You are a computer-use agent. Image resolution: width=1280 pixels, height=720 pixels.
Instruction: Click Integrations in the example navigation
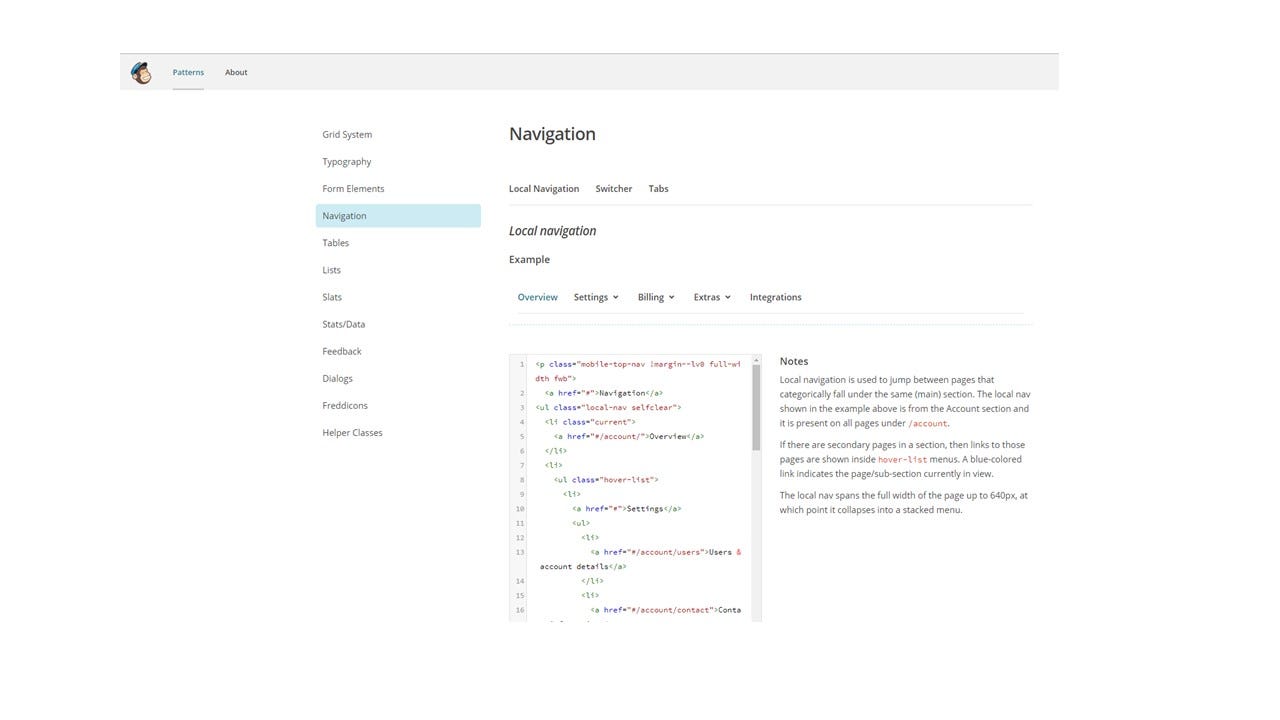(774, 296)
